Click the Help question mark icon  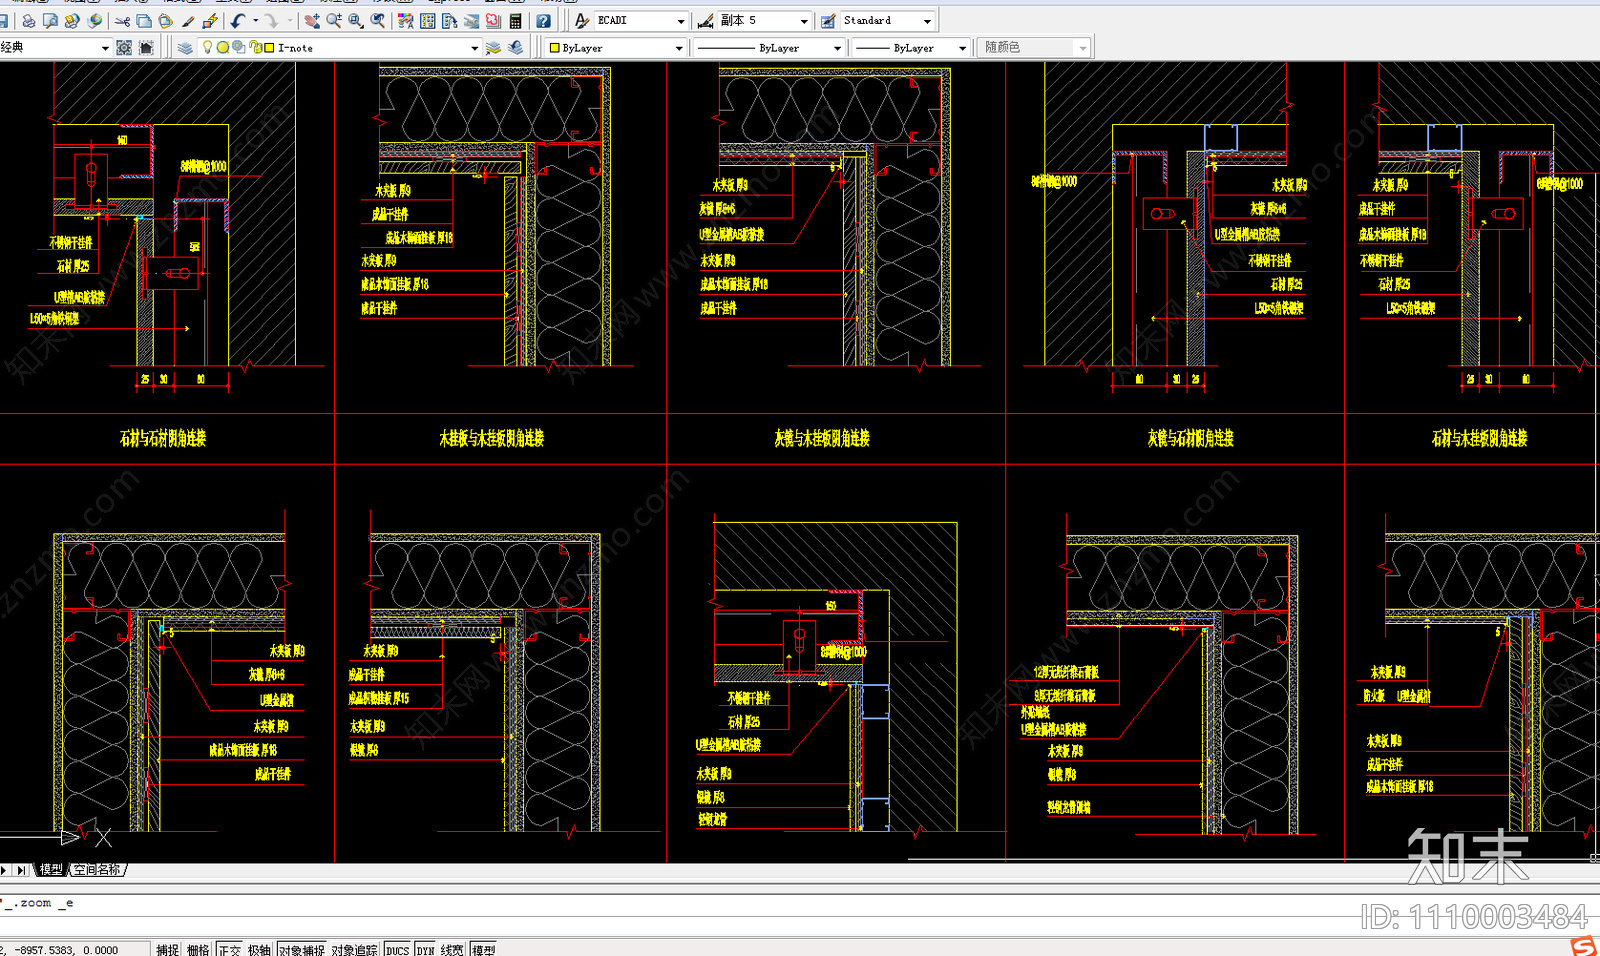pos(544,21)
